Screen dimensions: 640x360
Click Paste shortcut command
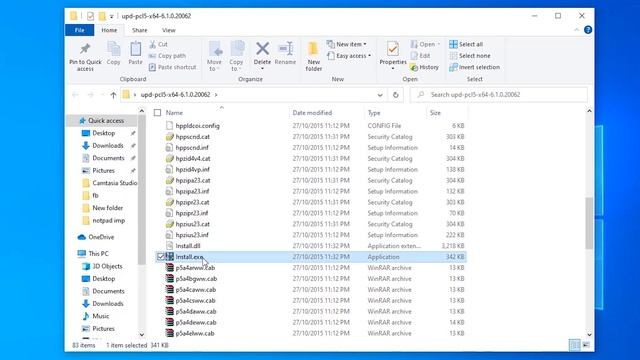click(173, 67)
